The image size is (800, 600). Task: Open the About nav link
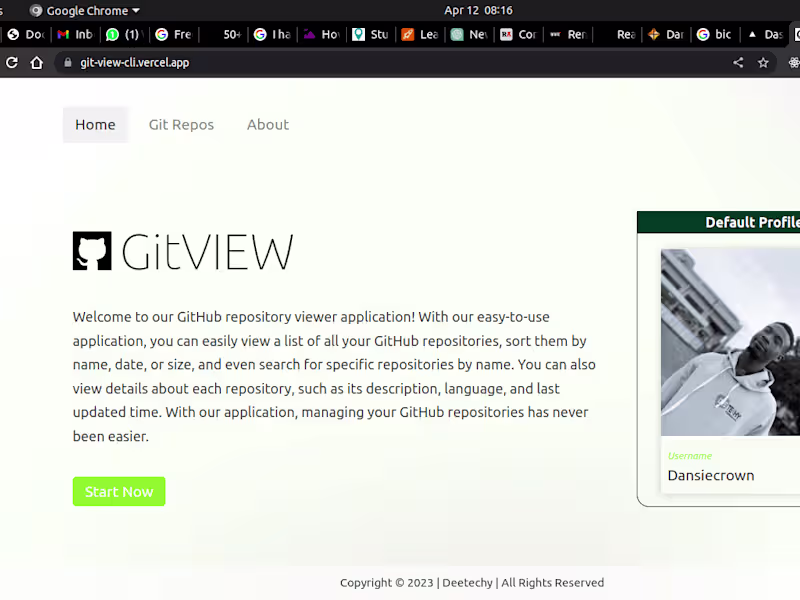pyautogui.click(x=268, y=124)
